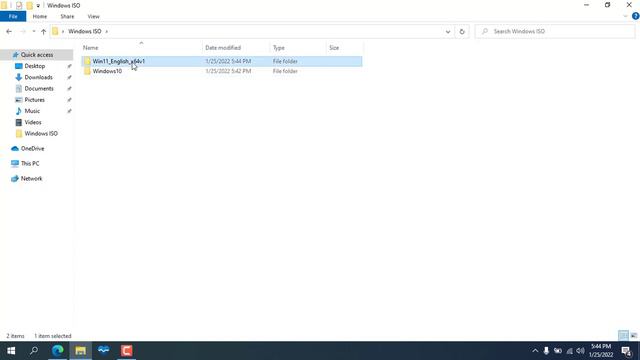Image resolution: width=640 pixels, height=360 pixels.
Task: Open the notification center icon
Action: point(627,351)
